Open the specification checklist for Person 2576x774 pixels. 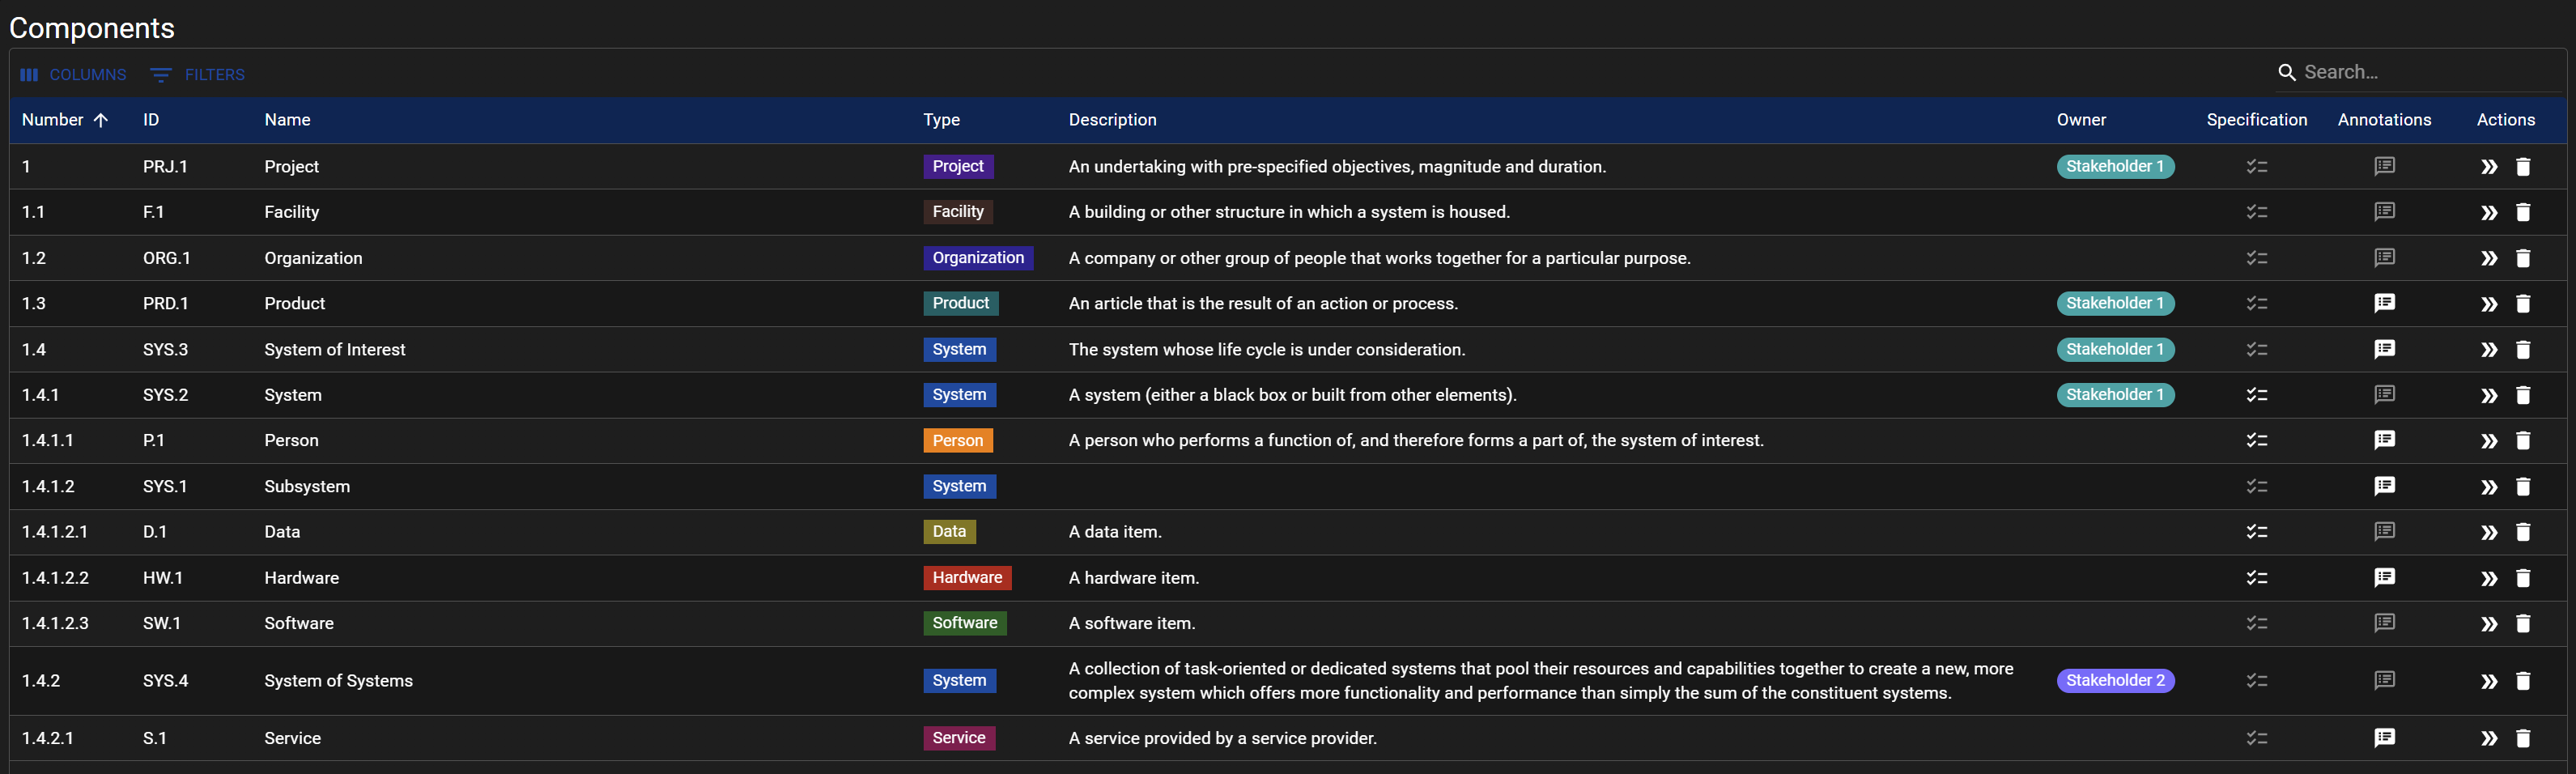(2256, 440)
